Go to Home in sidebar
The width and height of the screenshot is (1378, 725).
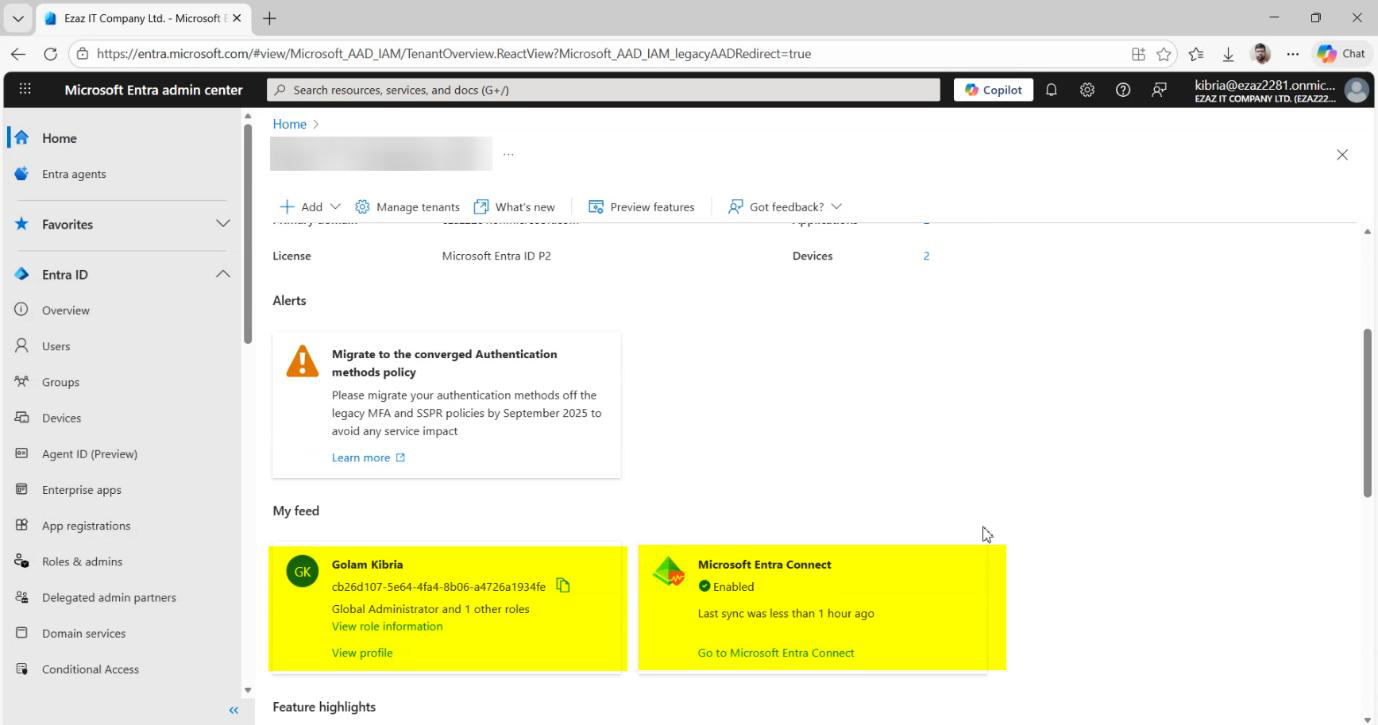[x=59, y=138]
